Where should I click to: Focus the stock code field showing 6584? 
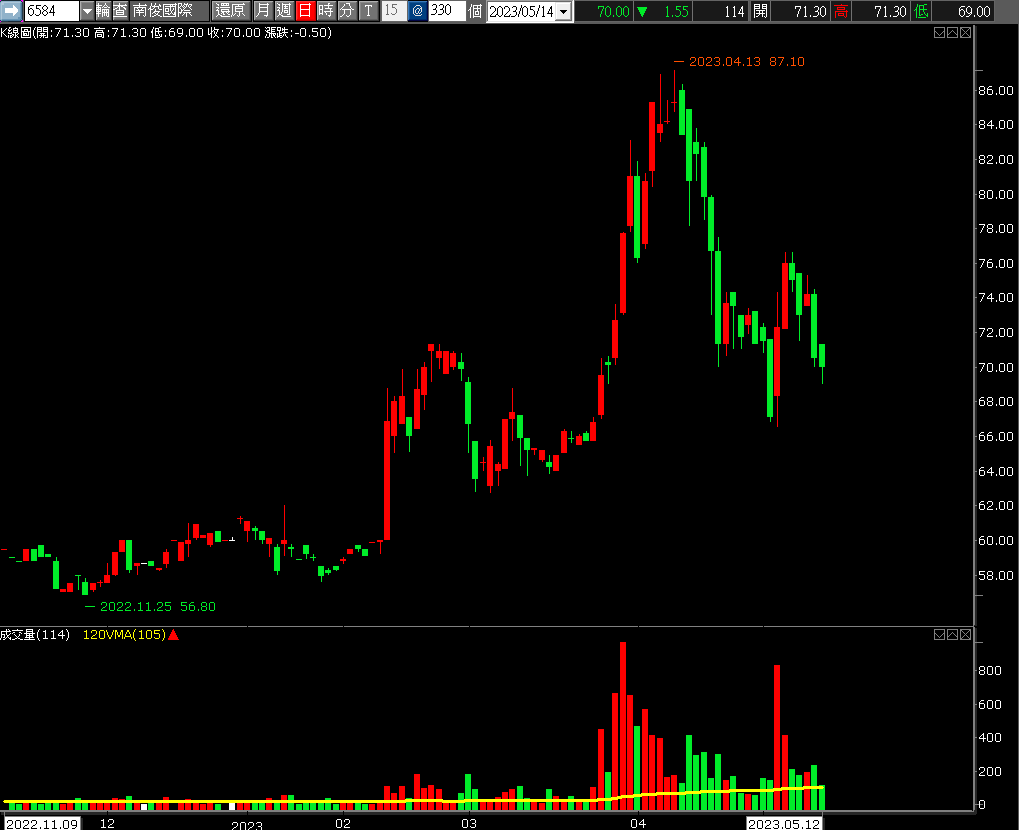[51, 10]
